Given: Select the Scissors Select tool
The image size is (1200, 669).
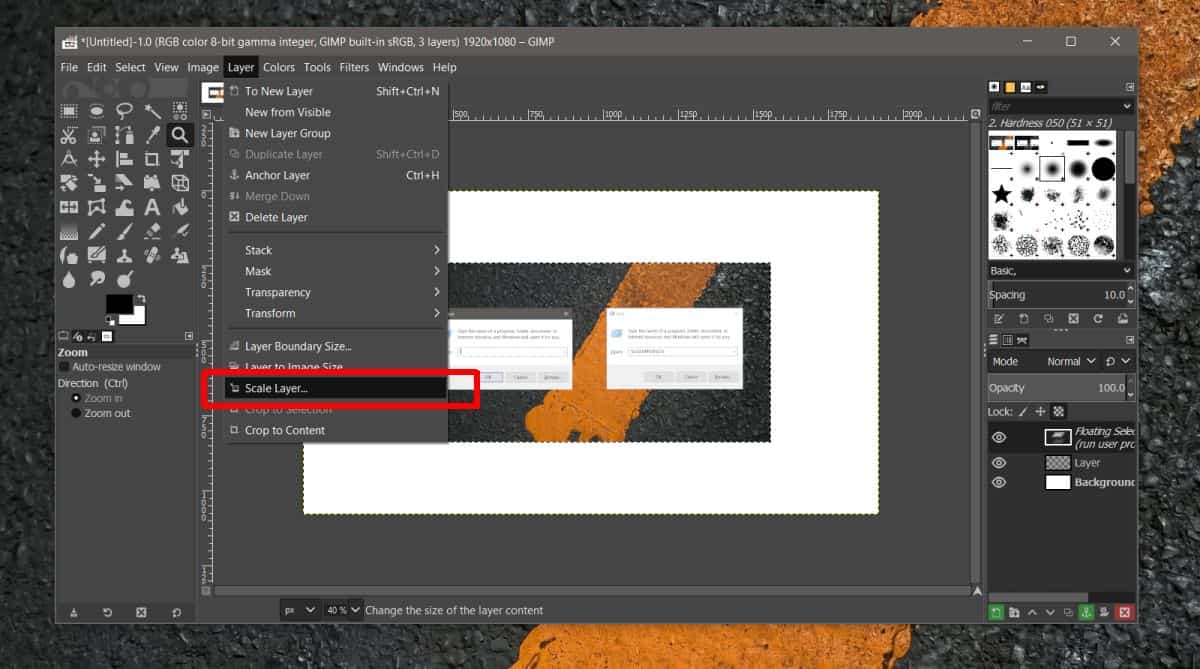Looking at the screenshot, I should (x=69, y=135).
